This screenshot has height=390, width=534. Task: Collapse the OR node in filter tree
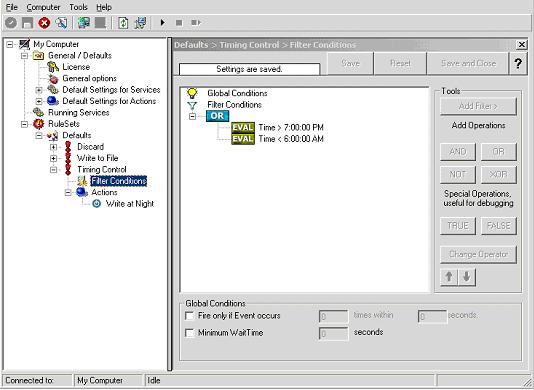[192, 116]
